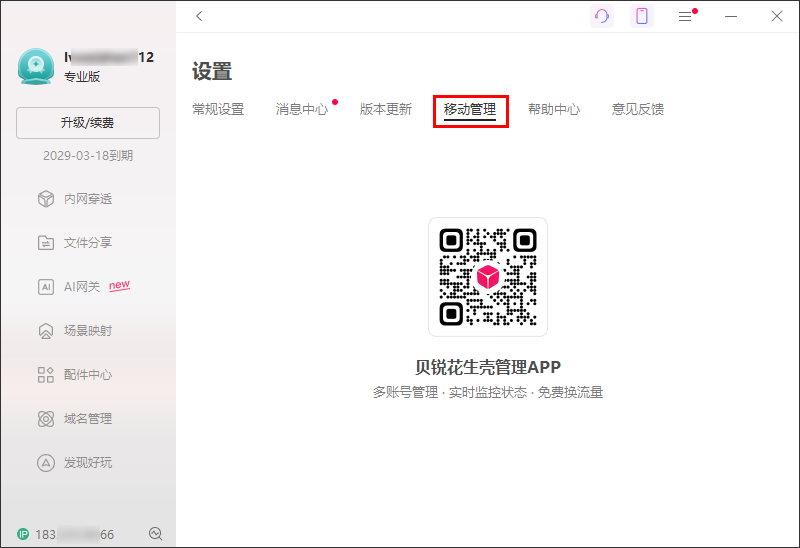
Task: Click the 专业版 edition label
Action: pos(82,77)
